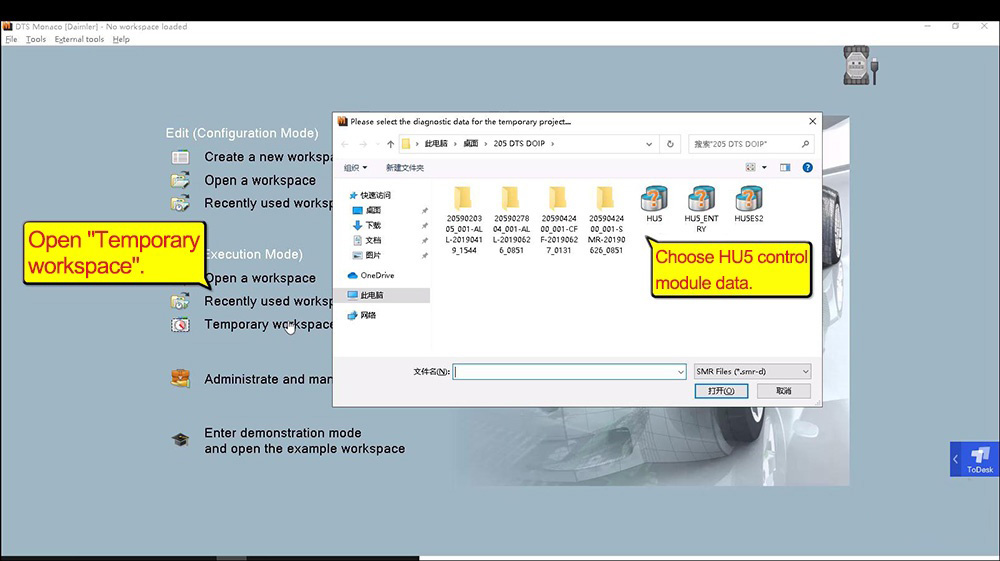Open folder 2059042400_001-SMR-20190626_0851
1000x561 pixels.
coord(606,221)
